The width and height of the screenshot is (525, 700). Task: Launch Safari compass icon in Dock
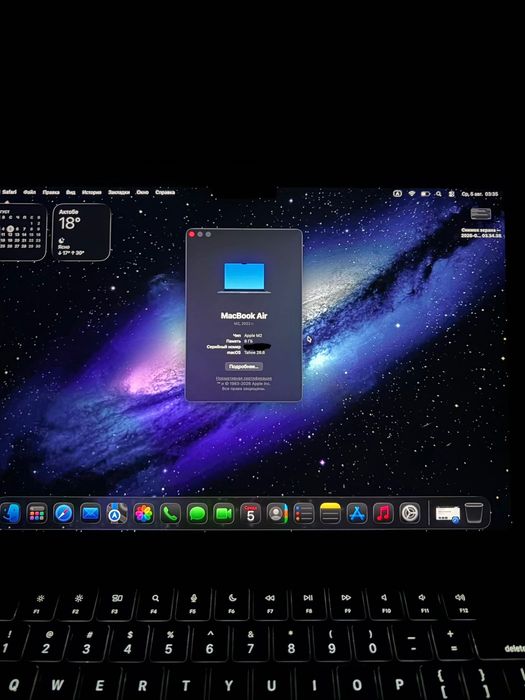(x=64, y=514)
